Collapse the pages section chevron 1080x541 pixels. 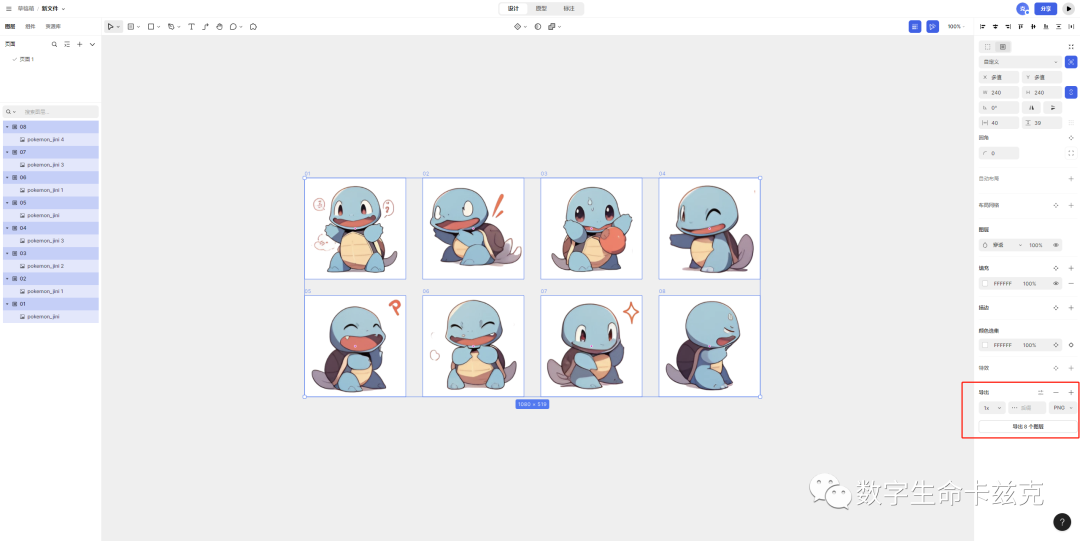pos(92,44)
